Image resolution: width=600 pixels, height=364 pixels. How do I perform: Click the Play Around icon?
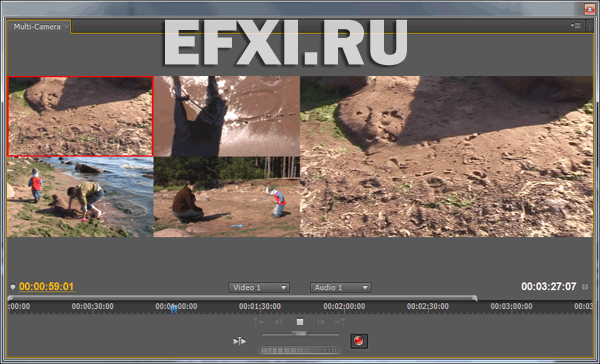click(240, 341)
